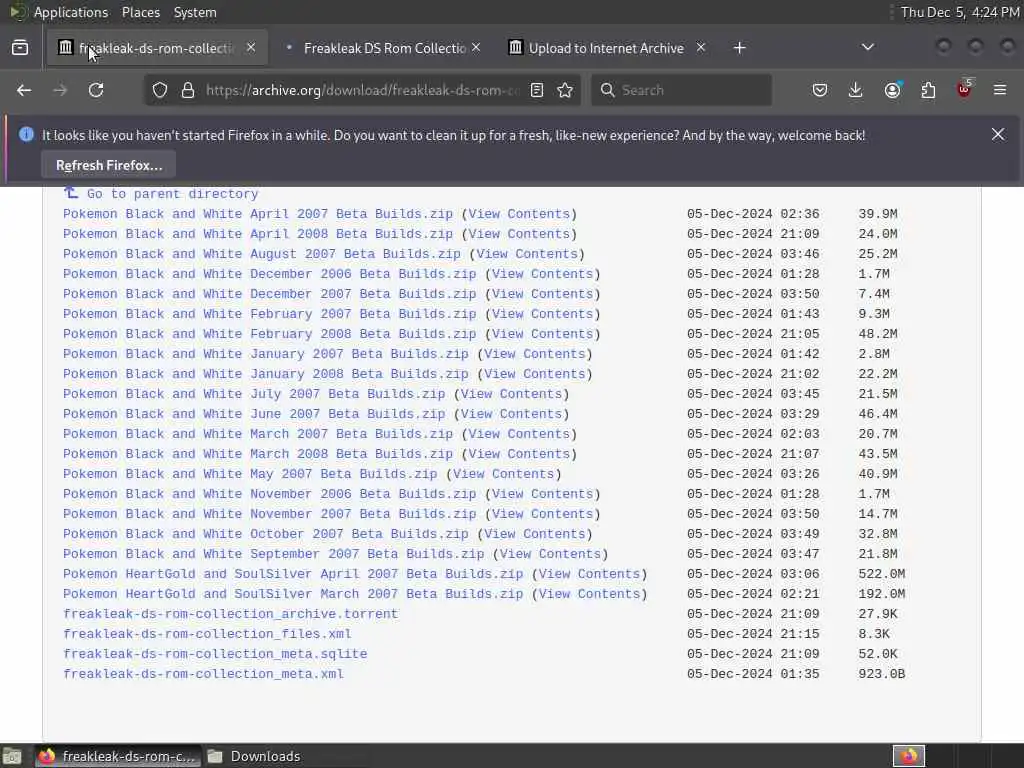1024x768 pixels.
Task: Click 522.0M size of HeartGold April 2007 zip
Action: click(x=881, y=574)
